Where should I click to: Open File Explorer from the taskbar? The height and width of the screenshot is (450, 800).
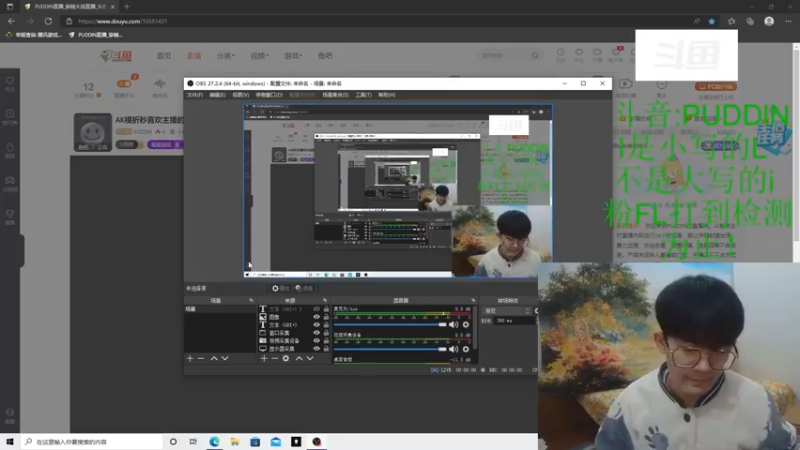tap(235, 442)
